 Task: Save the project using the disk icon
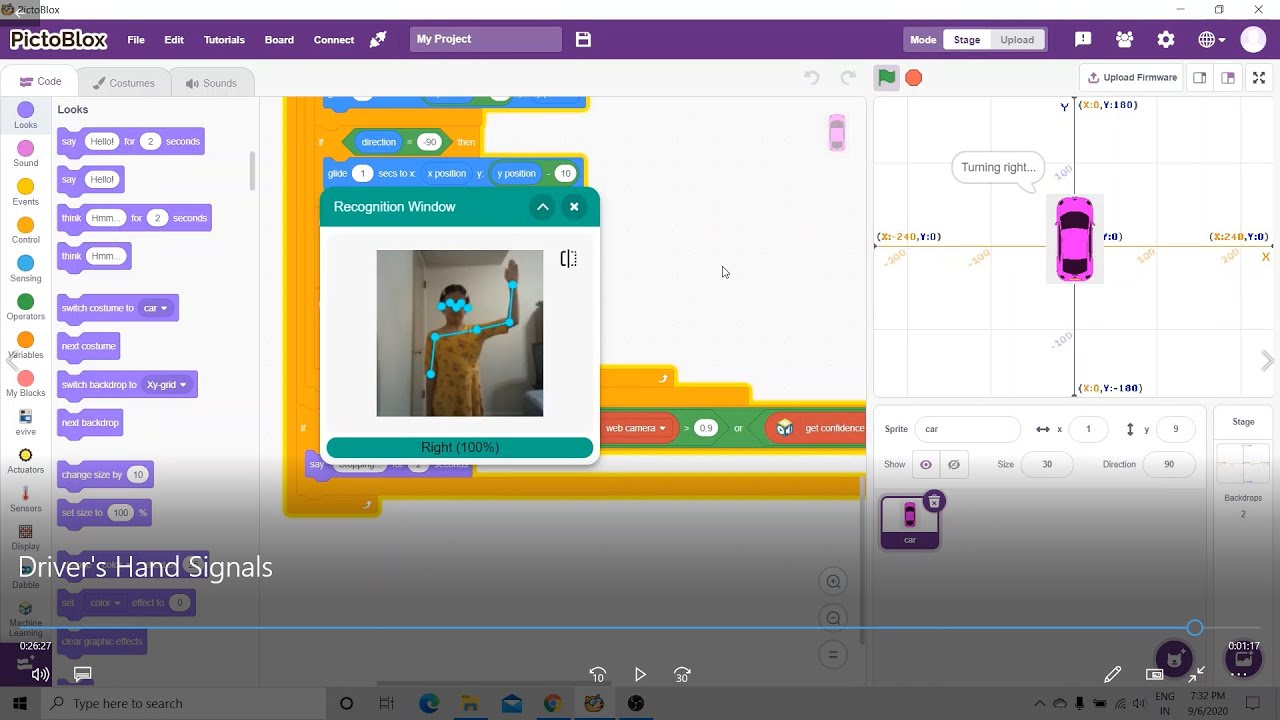point(583,40)
